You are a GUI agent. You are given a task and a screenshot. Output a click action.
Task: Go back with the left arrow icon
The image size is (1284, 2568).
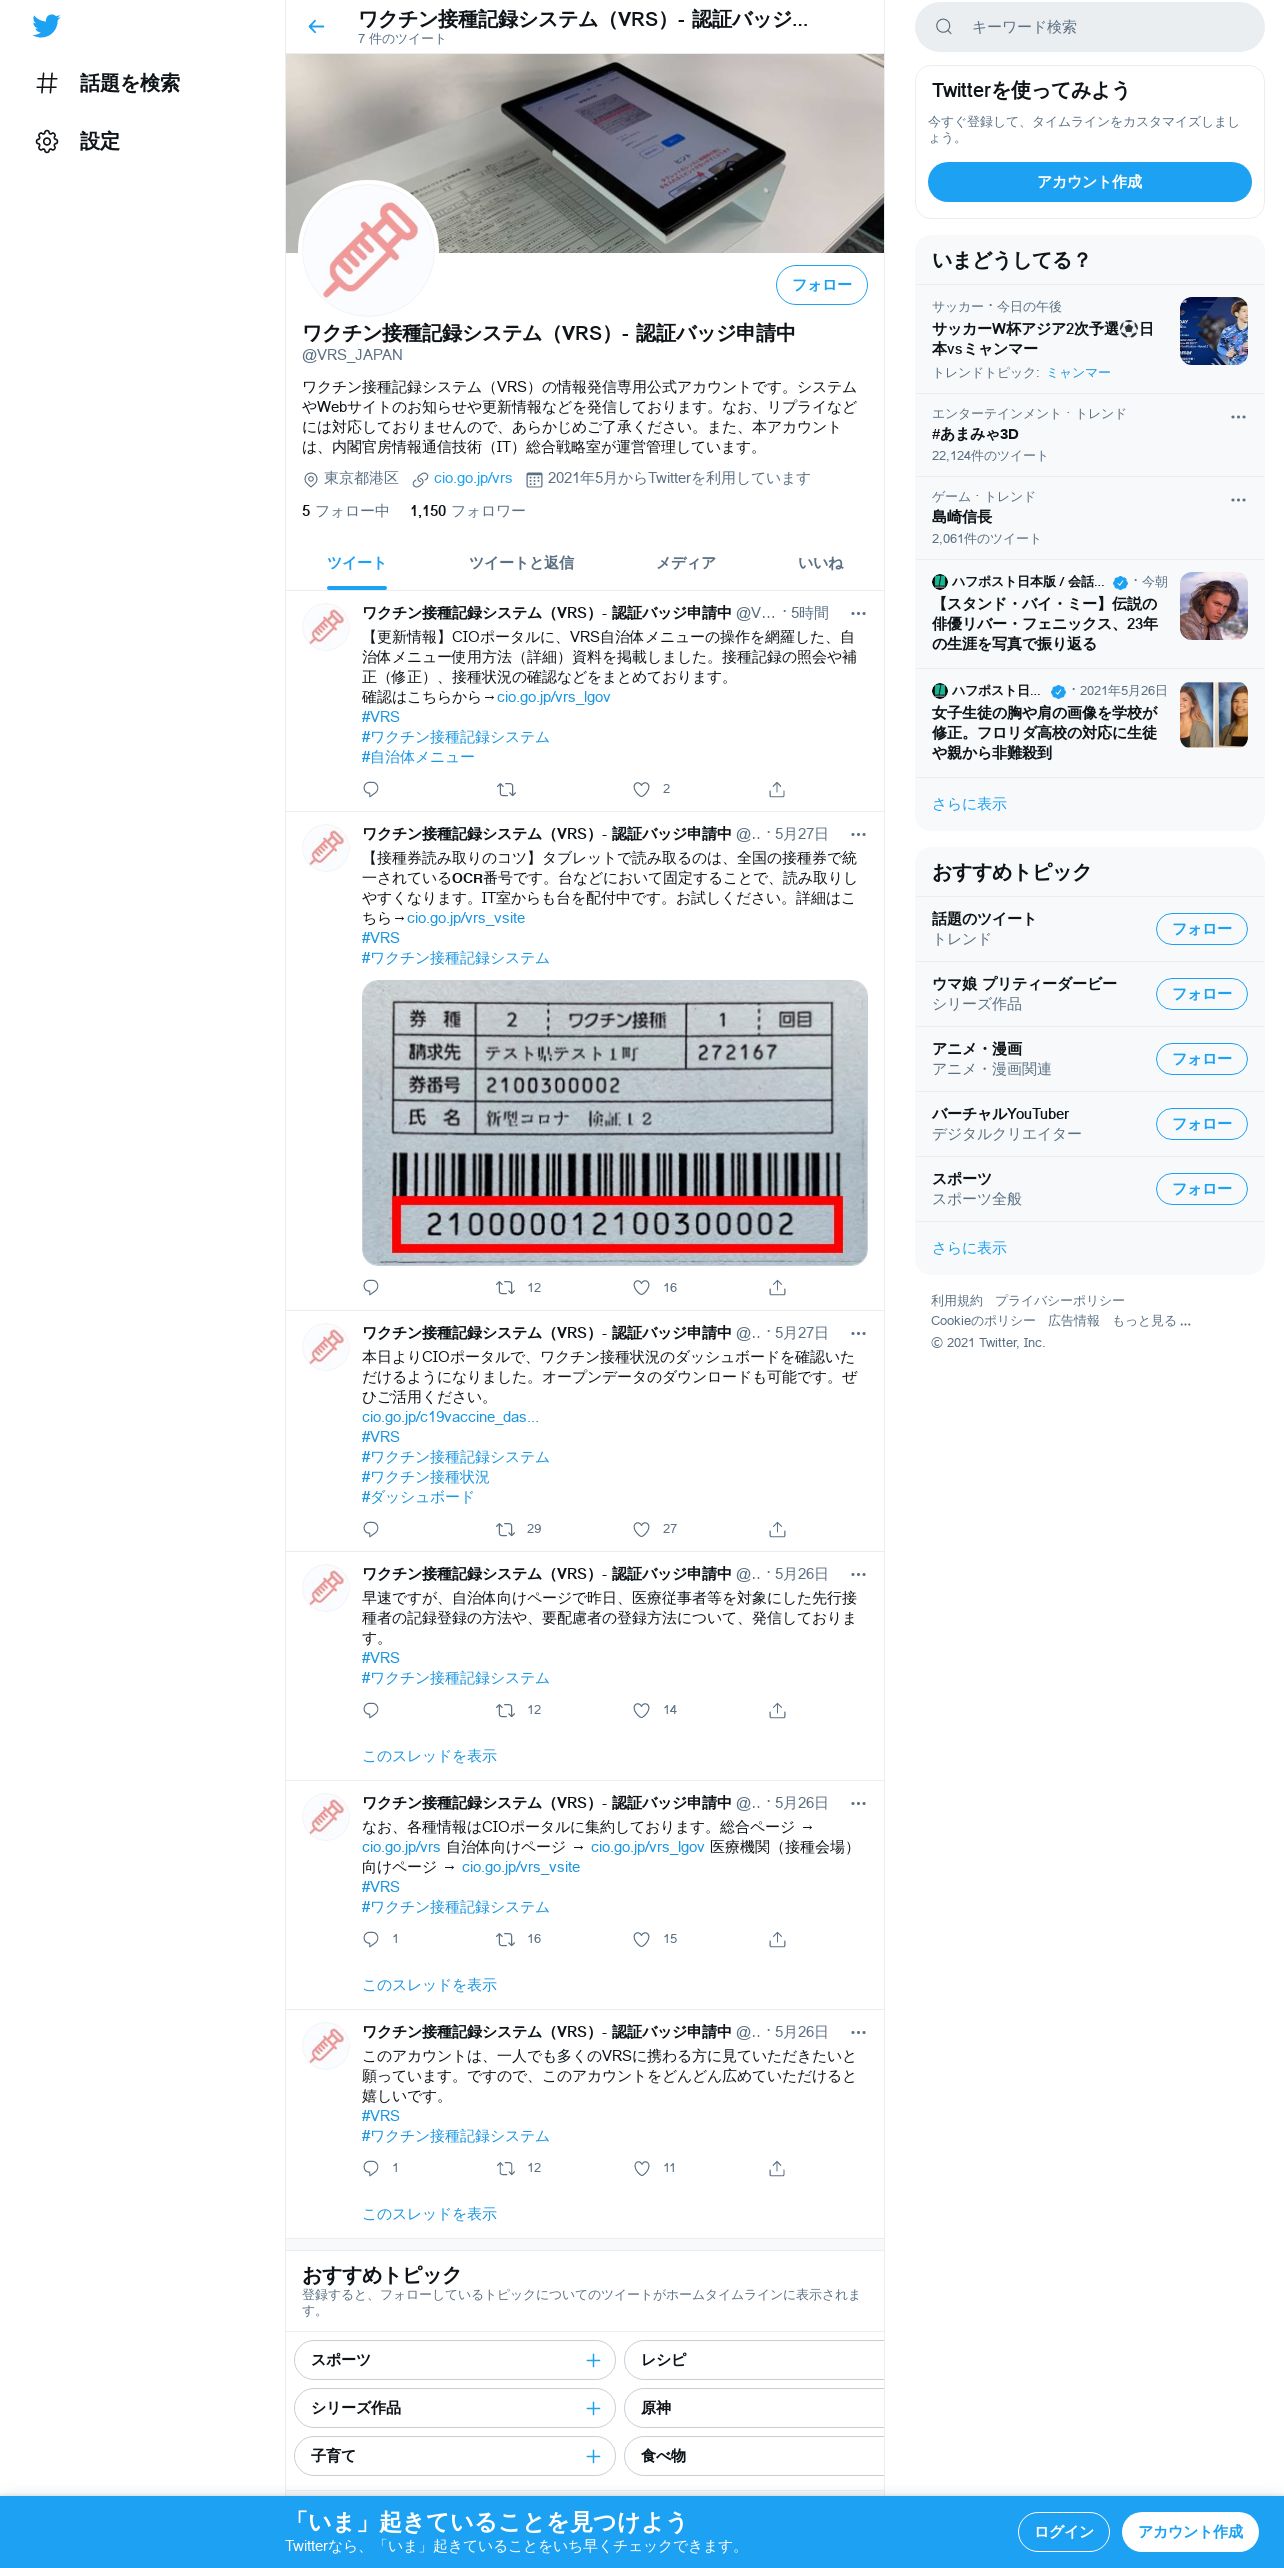[316, 27]
